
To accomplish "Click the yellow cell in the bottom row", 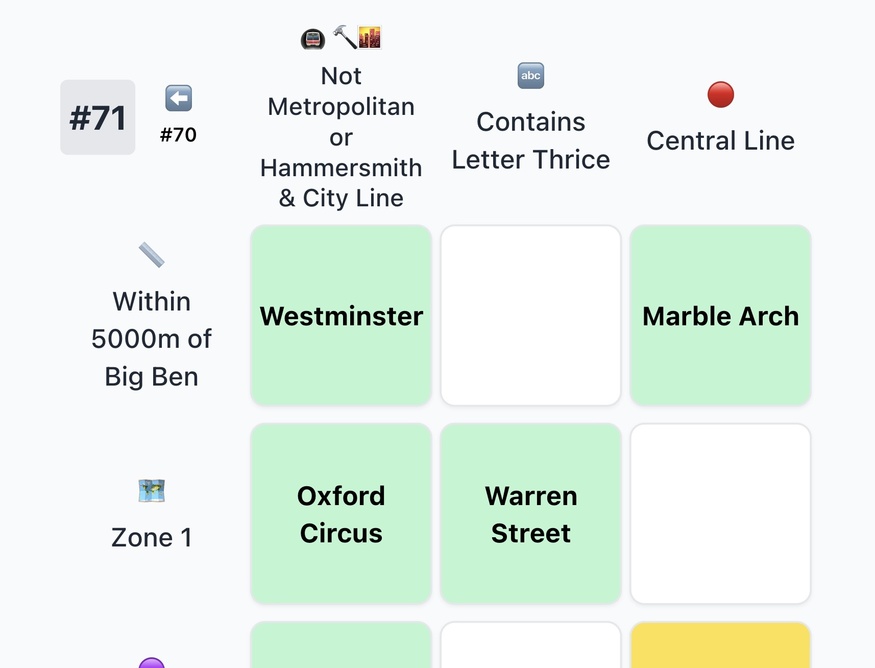I will [x=720, y=646].
